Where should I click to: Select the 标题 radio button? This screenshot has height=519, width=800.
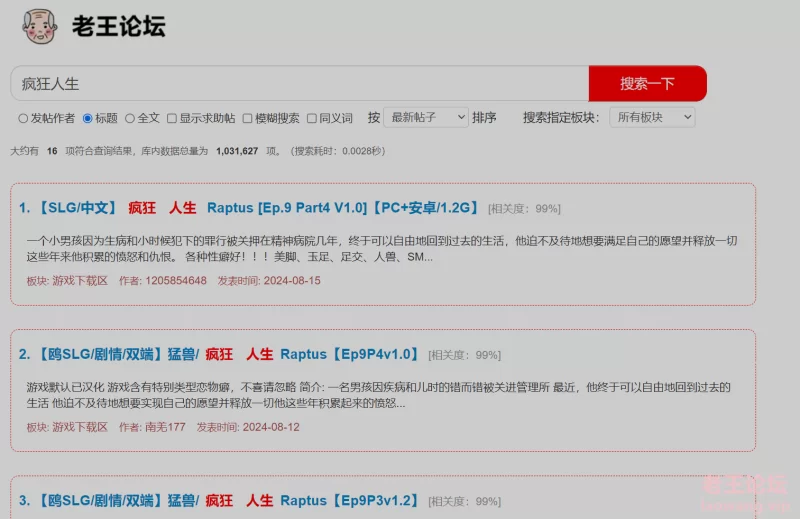coord(88,118)
